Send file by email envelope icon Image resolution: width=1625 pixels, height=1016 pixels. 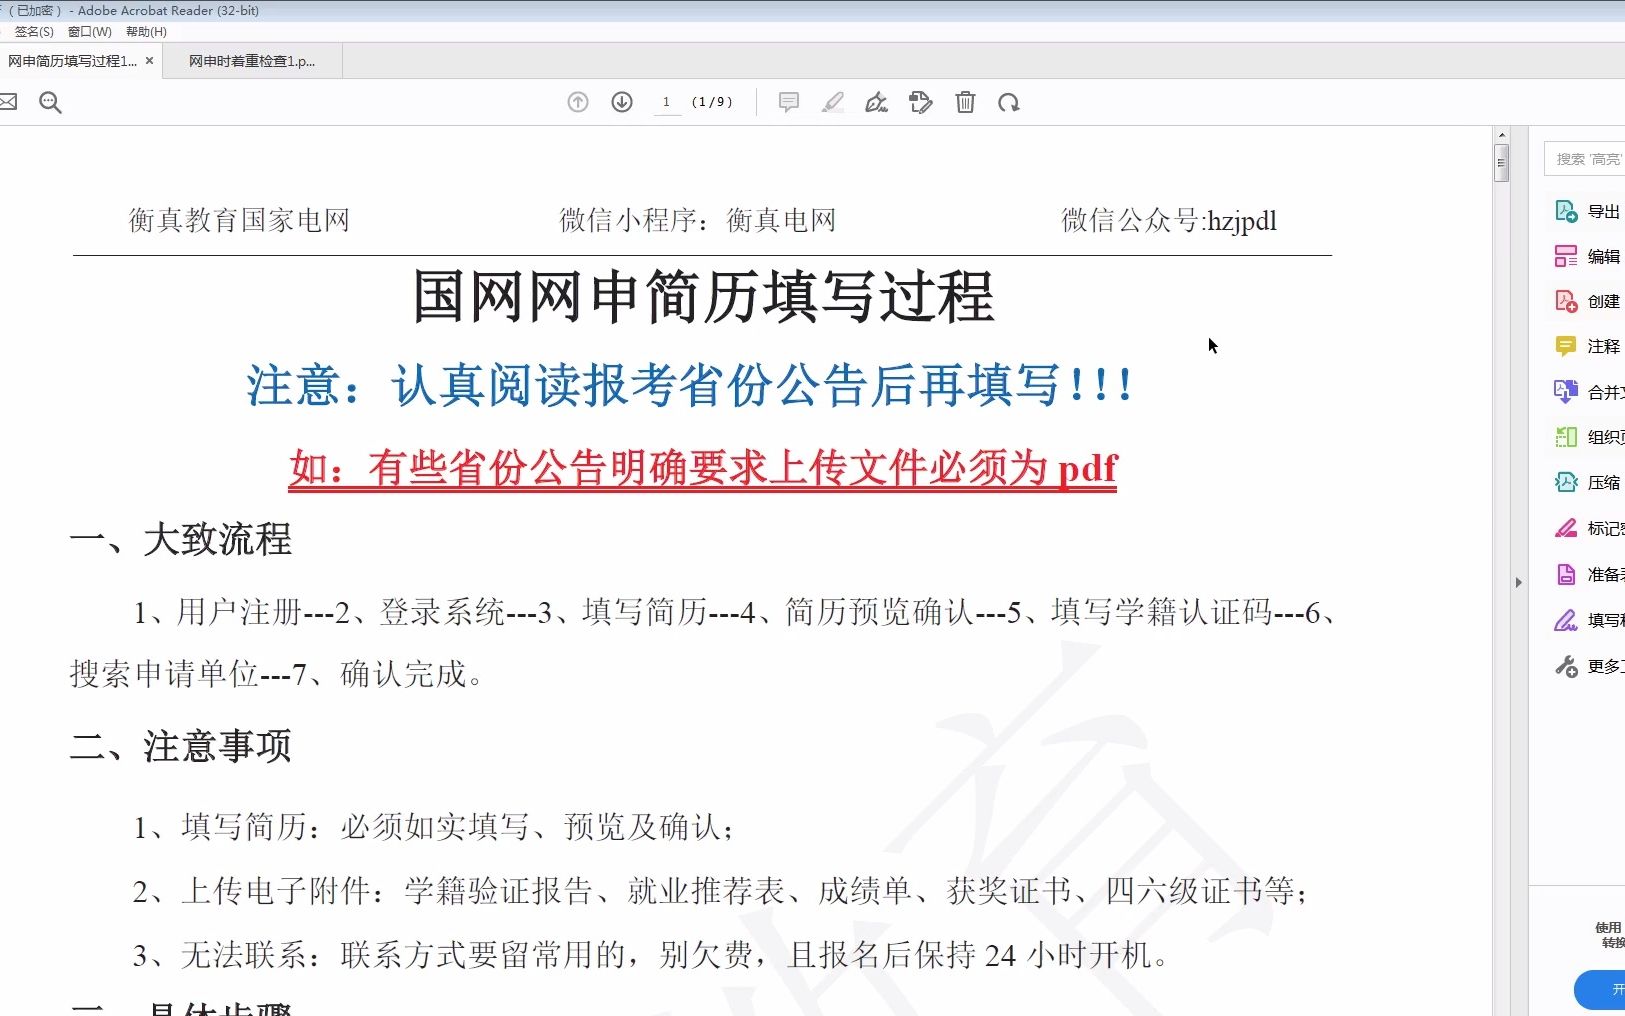pyautogui.click(x=8, y=102)
